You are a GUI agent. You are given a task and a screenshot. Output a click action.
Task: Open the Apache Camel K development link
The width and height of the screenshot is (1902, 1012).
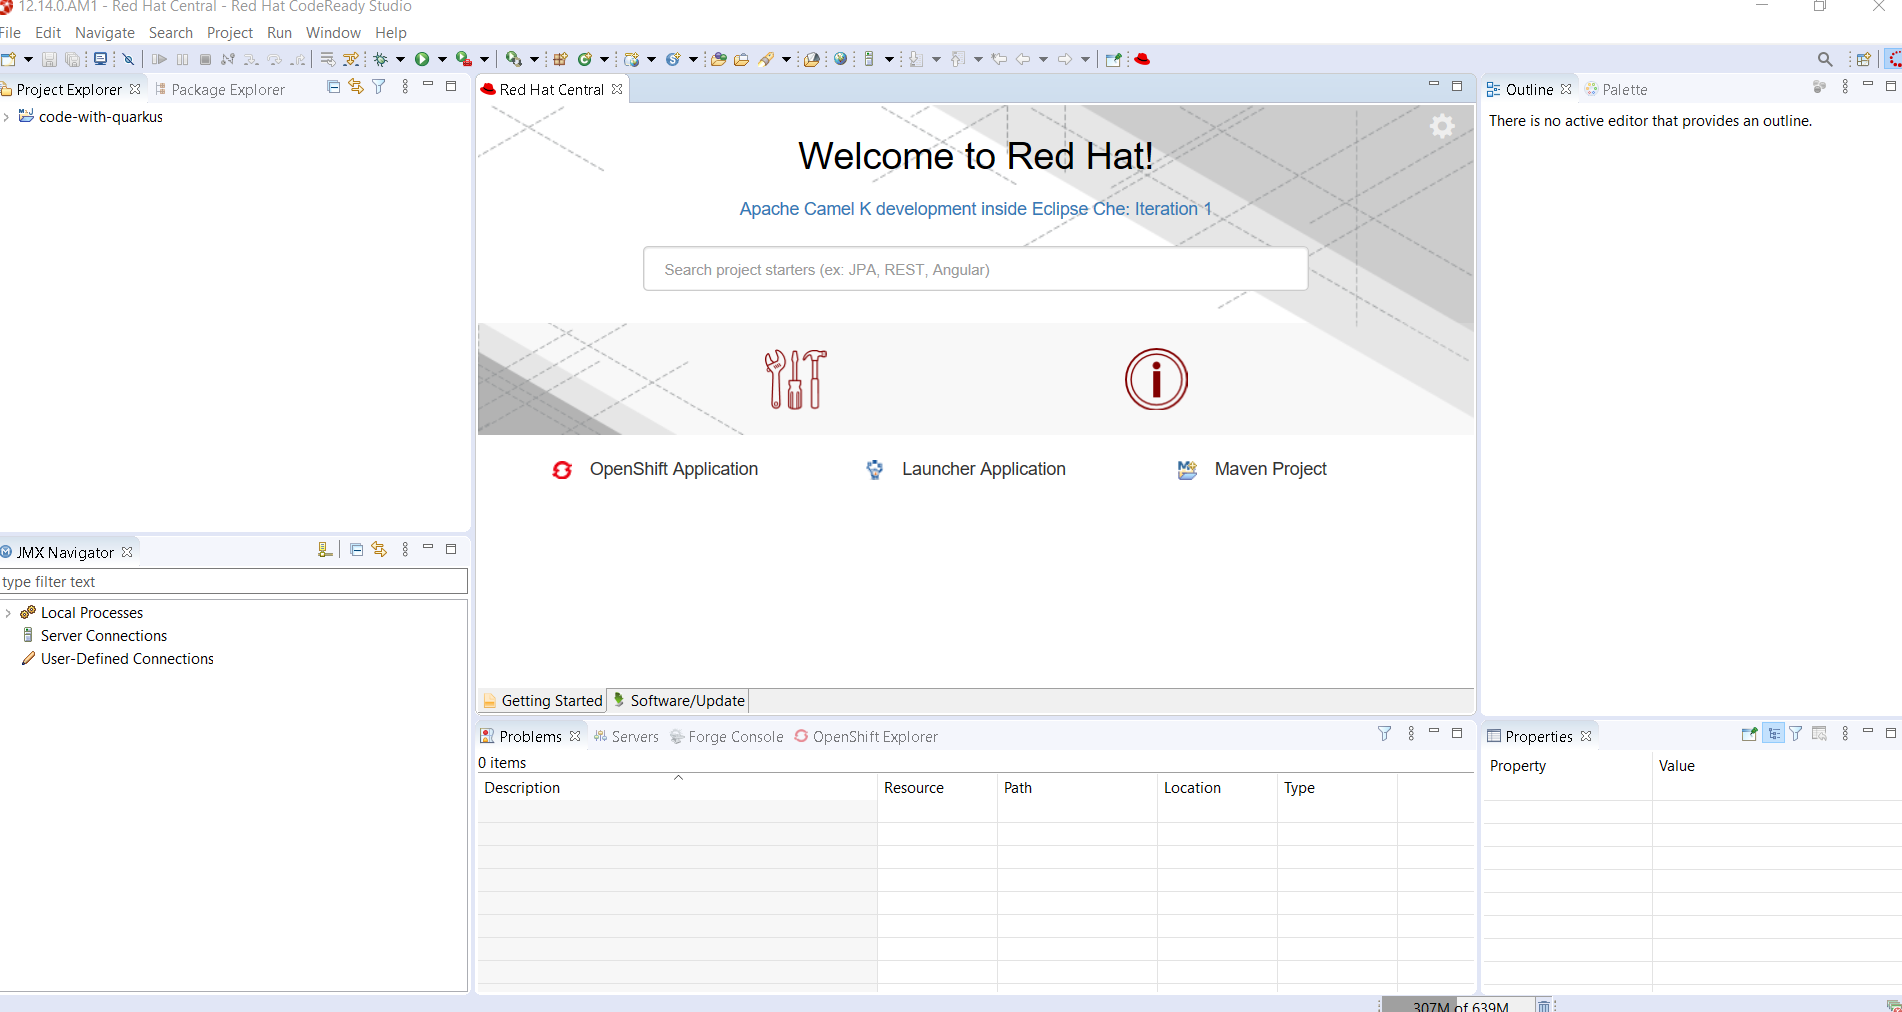[x=975, y=209]
